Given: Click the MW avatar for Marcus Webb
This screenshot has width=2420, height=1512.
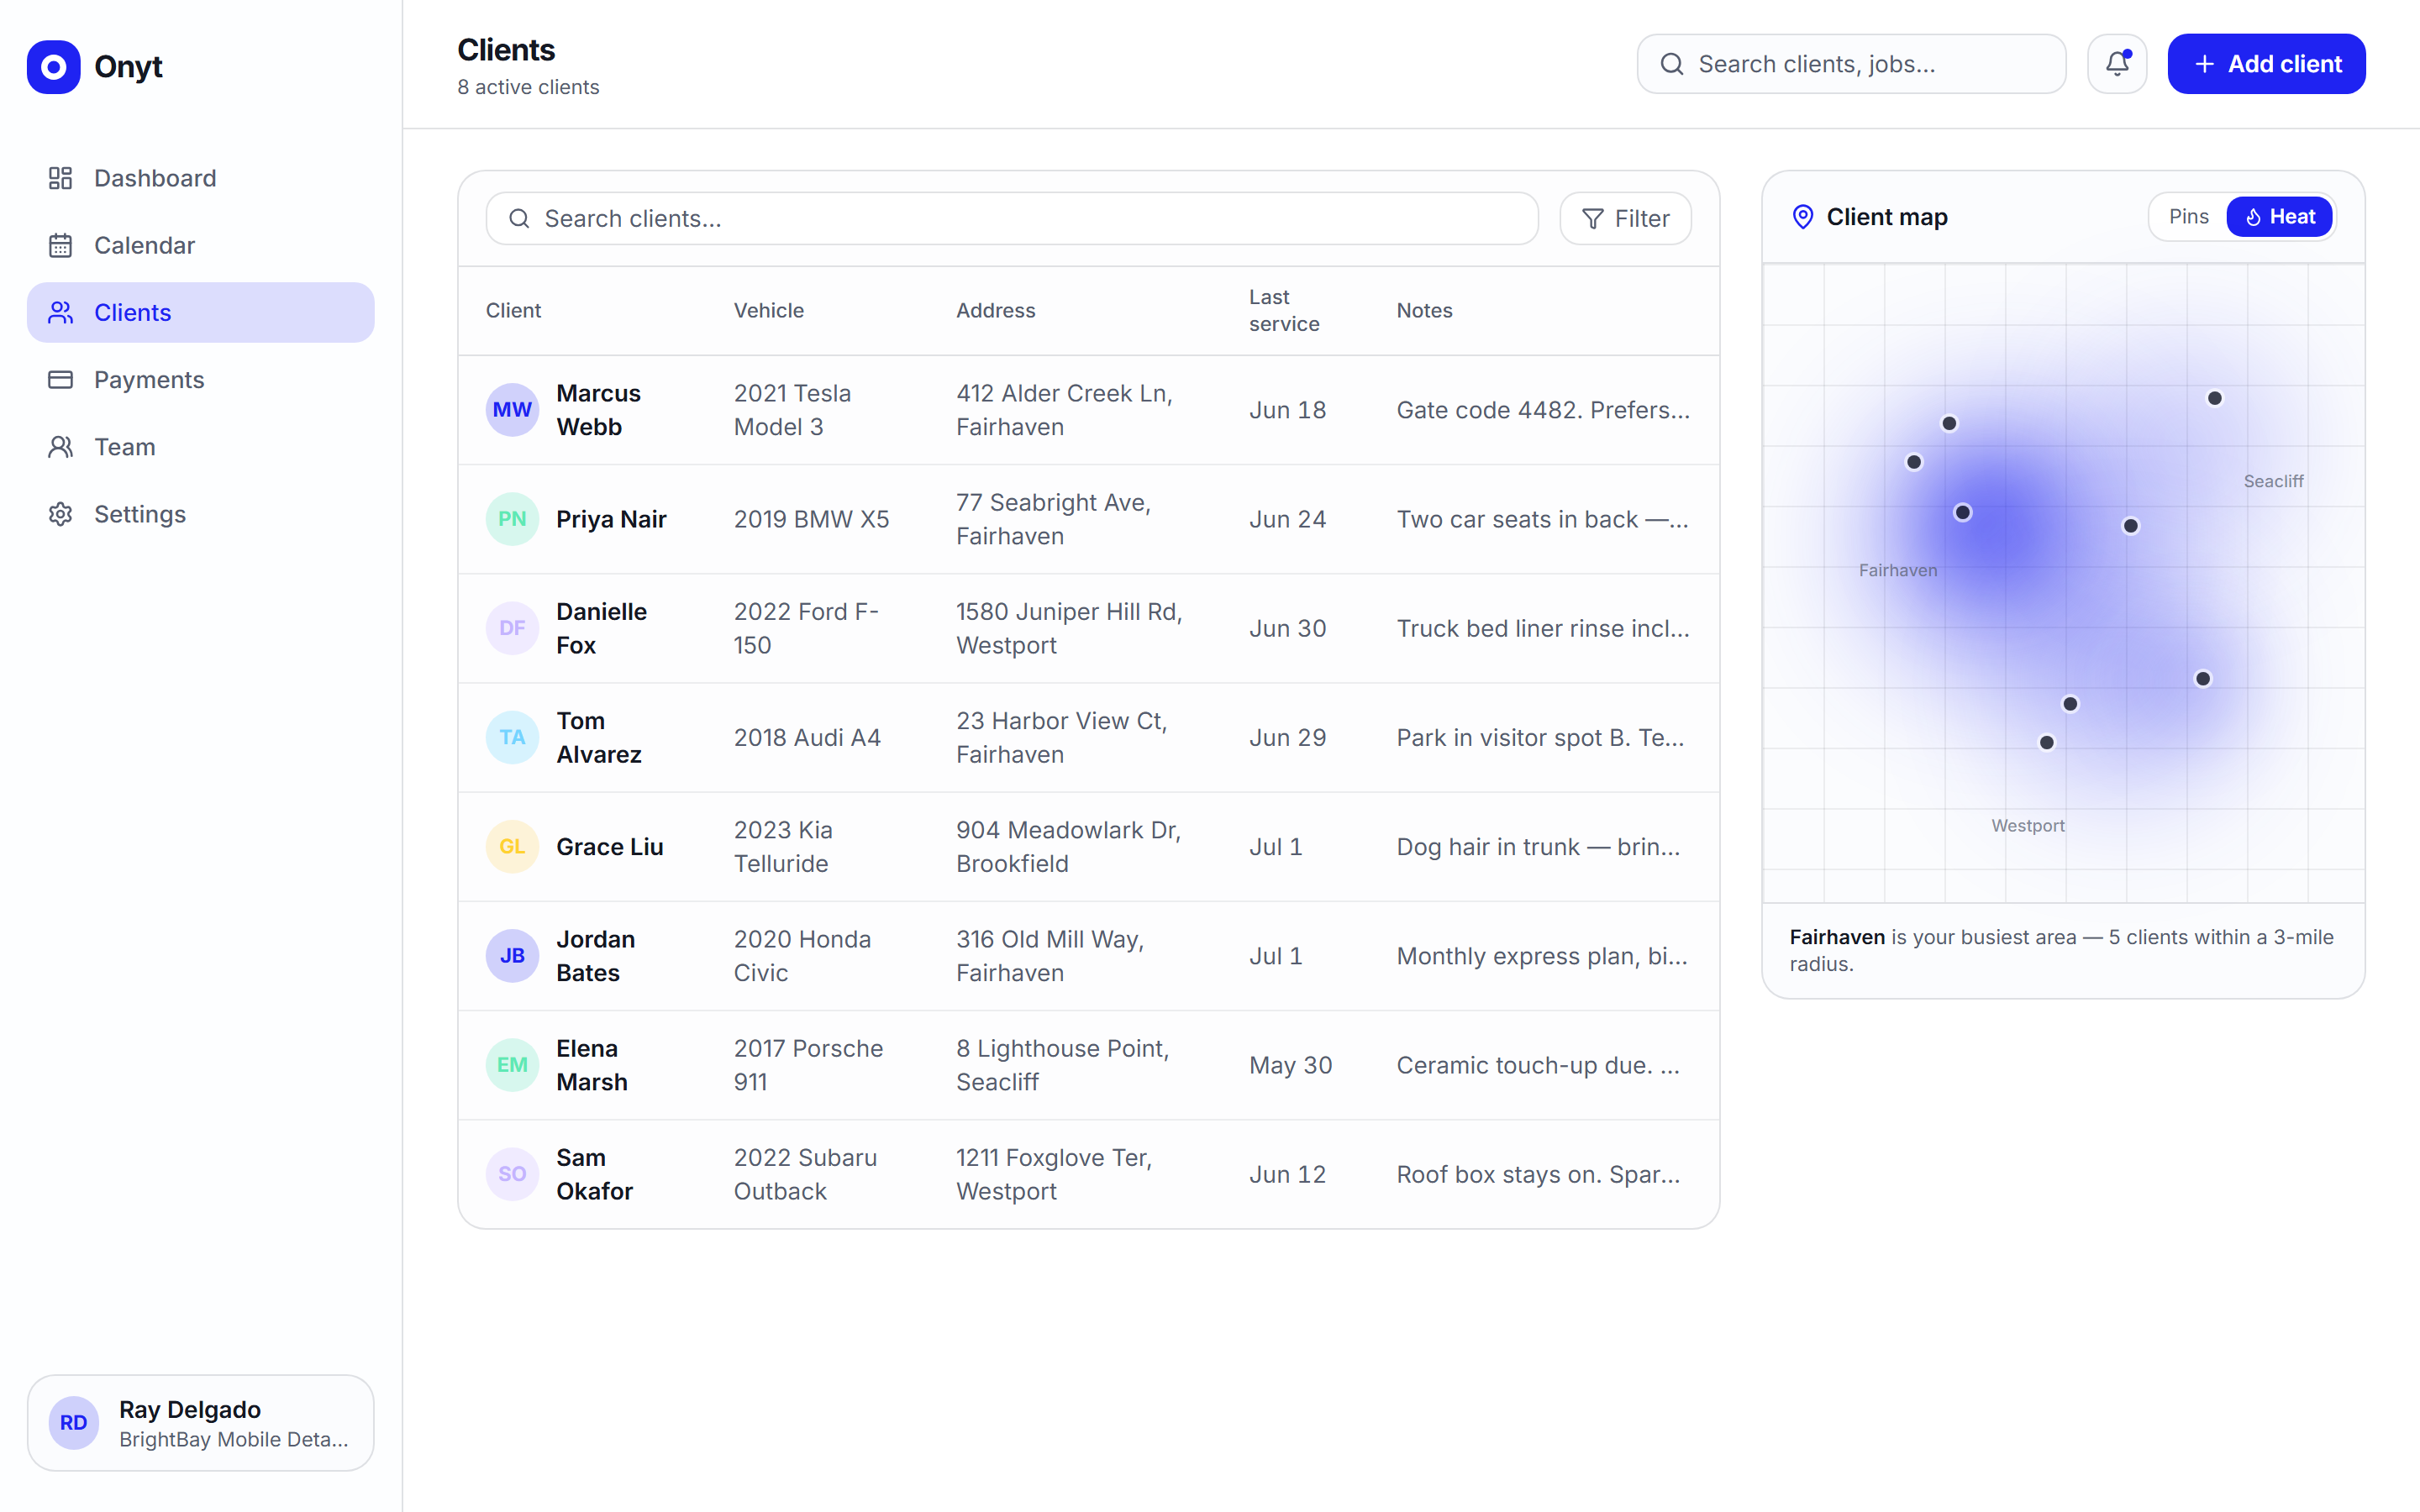Looking at the screenshot, I should [512, 410].
